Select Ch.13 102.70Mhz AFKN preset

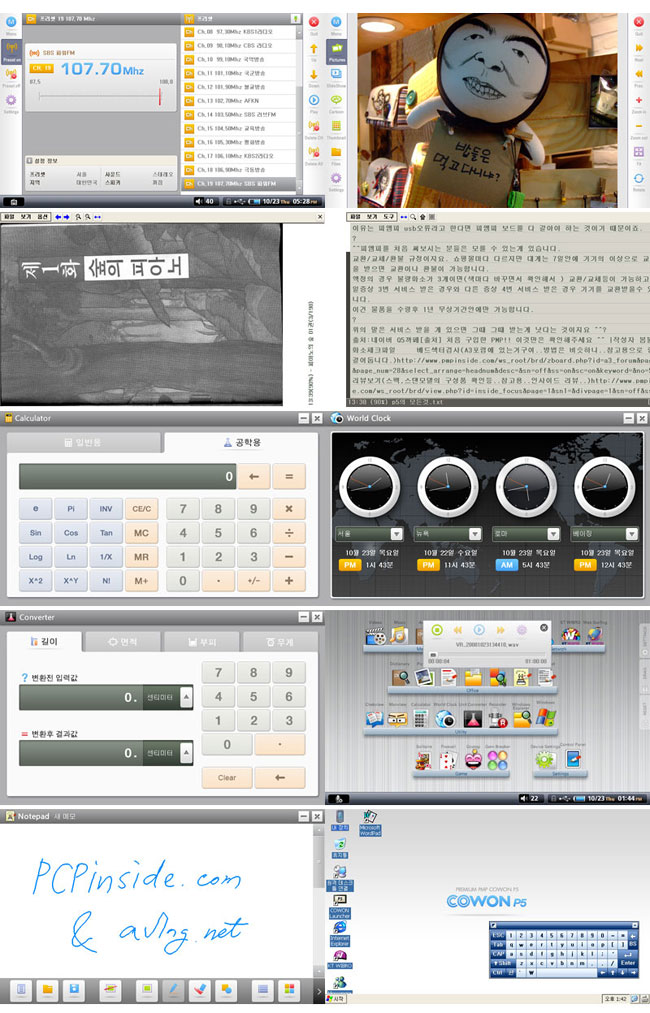(x=240, y=101)
